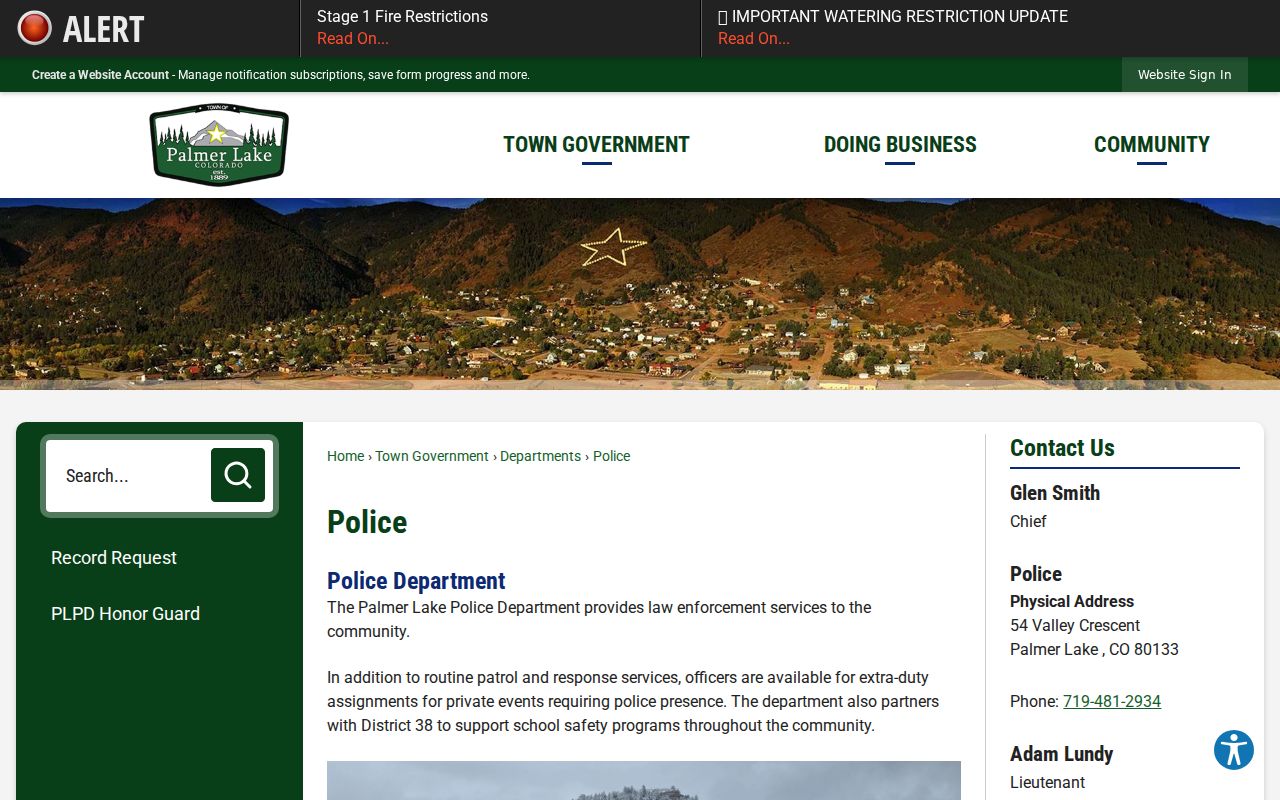This screenshot has width=1280, height=800.
Task: Focus the Search input field
Action: pyautogui.click(x=128, y=475)
